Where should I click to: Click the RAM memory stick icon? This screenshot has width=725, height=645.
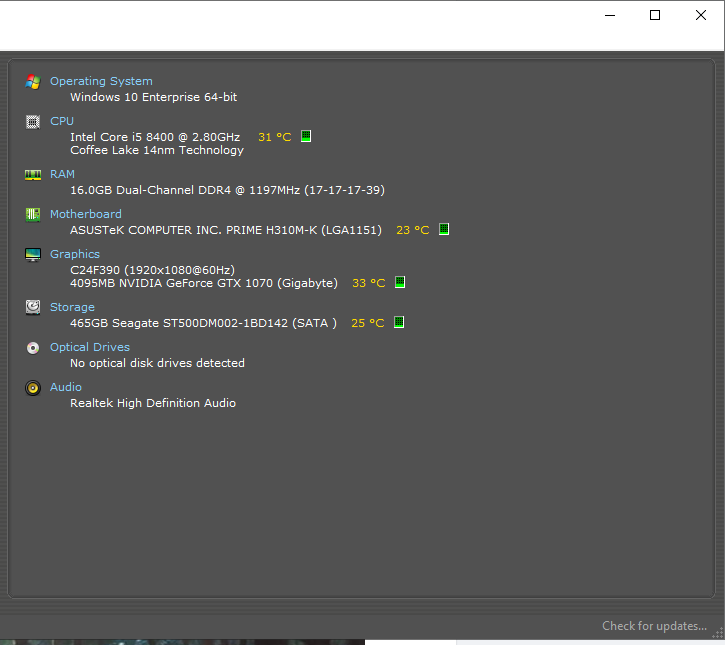click(33, 175)
